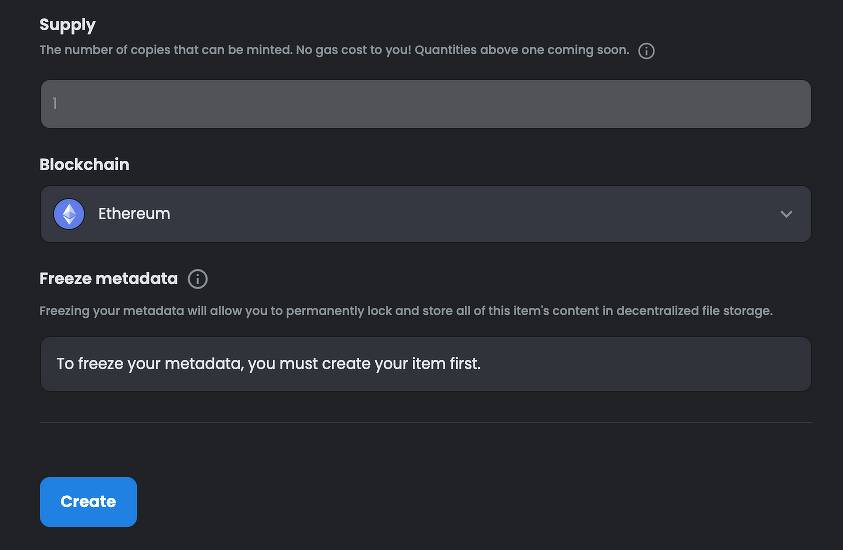The image size is (843, 550).
Task: Click the Freeze metadata heading
Action: pos(108,279)
